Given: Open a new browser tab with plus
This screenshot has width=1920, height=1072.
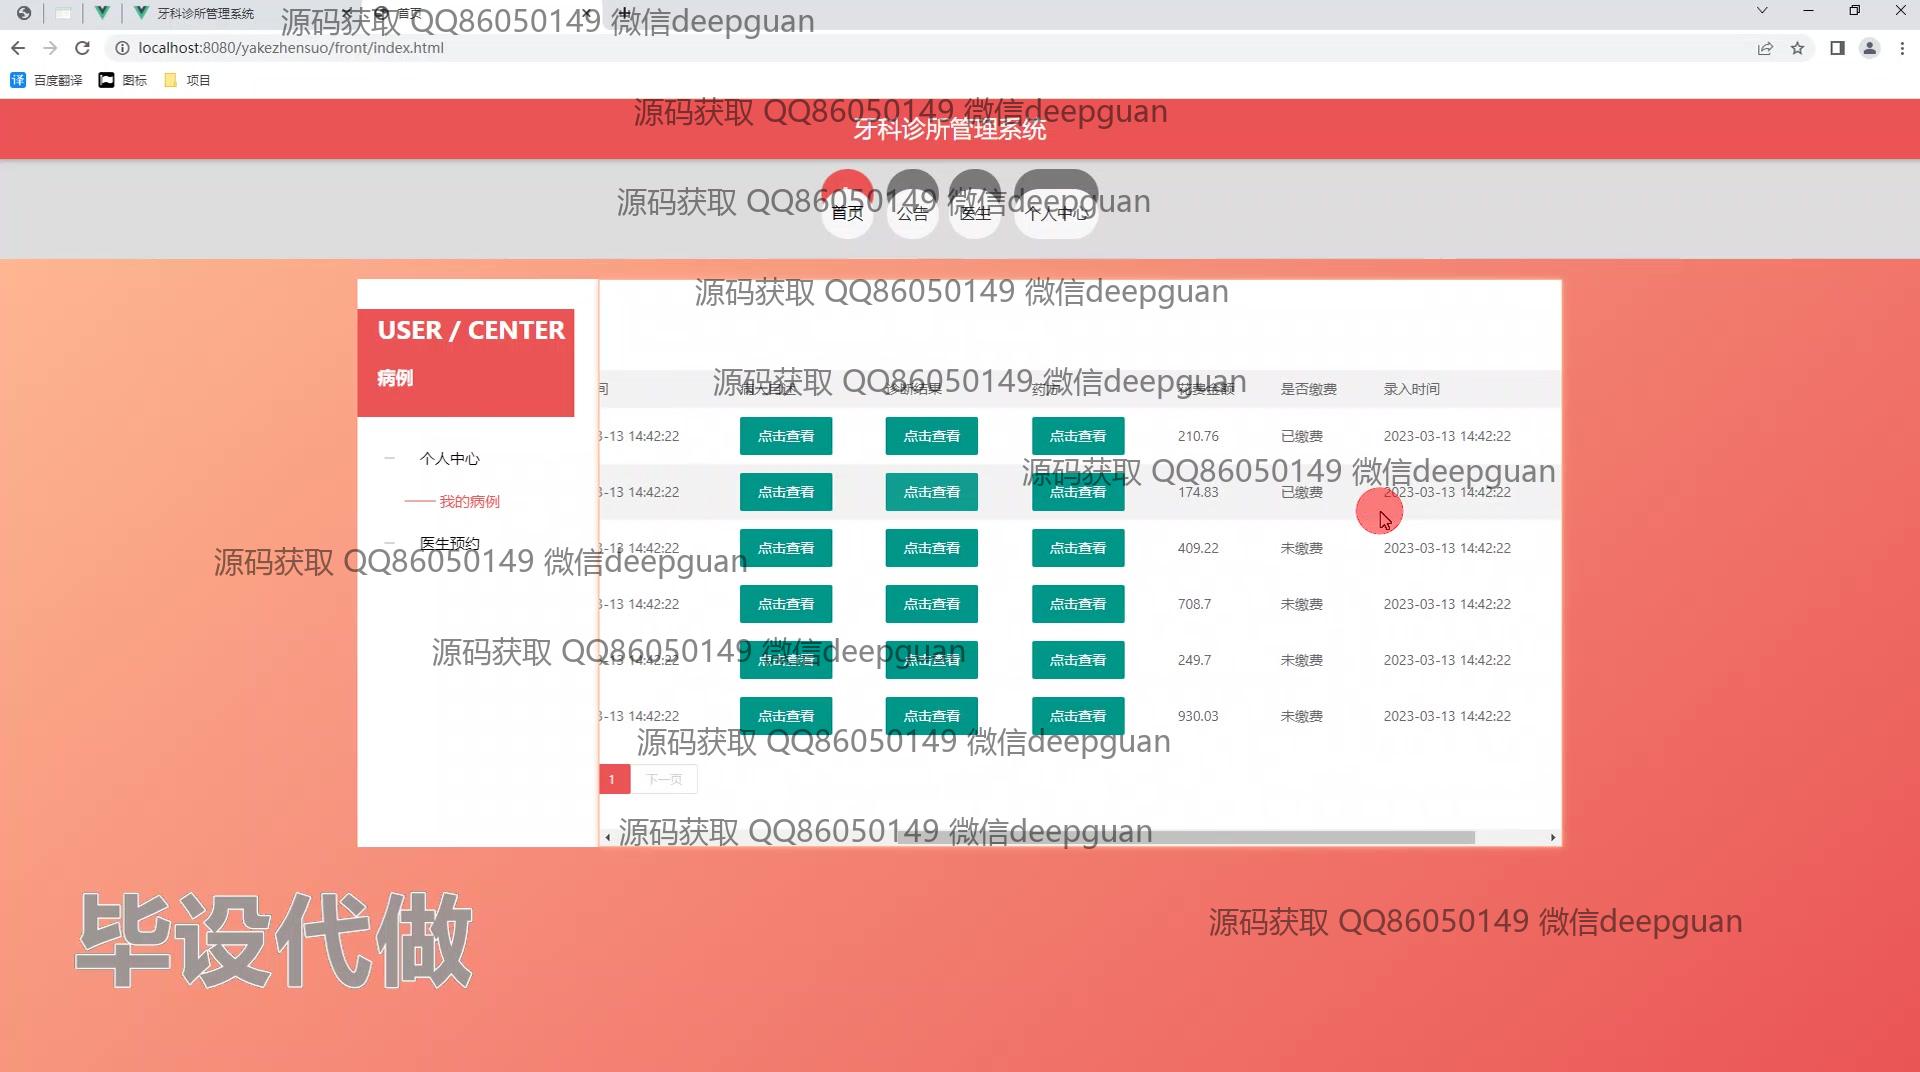Looking at the screenshot, I should (x=625, y=13).
